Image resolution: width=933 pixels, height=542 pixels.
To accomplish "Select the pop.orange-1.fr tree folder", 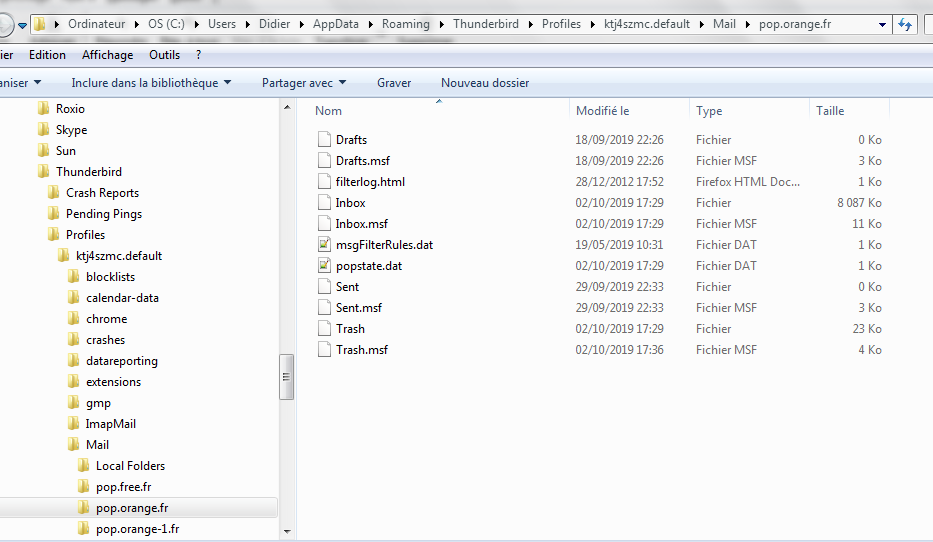I will point(137,529).
